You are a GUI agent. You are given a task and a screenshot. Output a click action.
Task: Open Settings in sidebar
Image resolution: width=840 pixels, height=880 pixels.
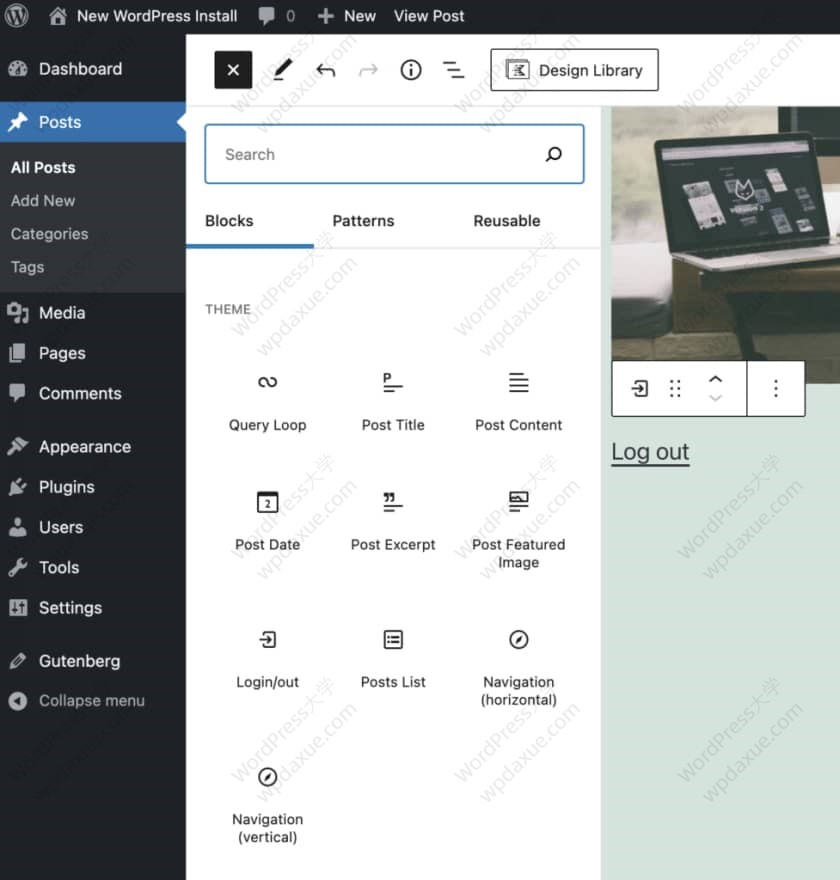[93, 608]
